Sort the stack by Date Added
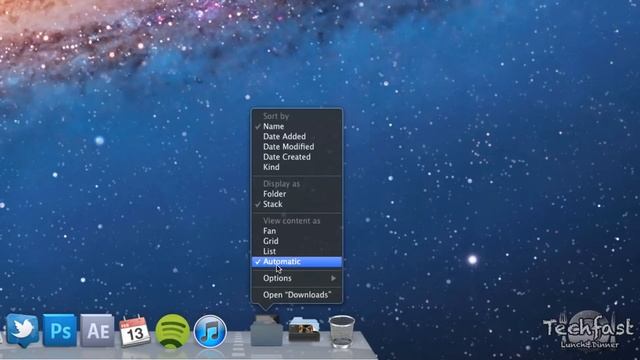Viewport: 640px width, 360px height. (297, 137)
